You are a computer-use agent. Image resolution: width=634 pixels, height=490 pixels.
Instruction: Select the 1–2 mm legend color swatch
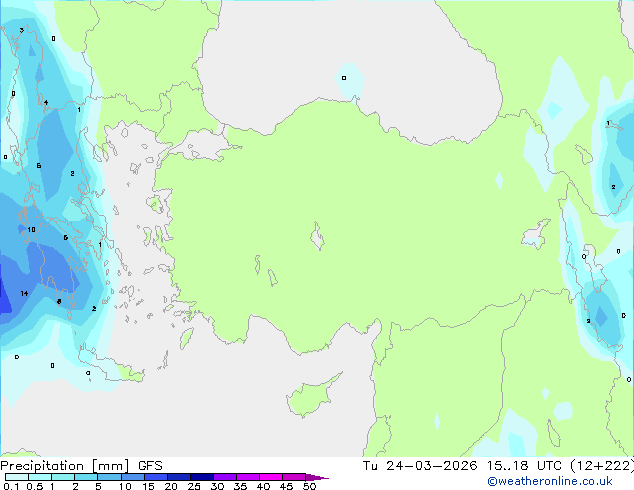63,477
